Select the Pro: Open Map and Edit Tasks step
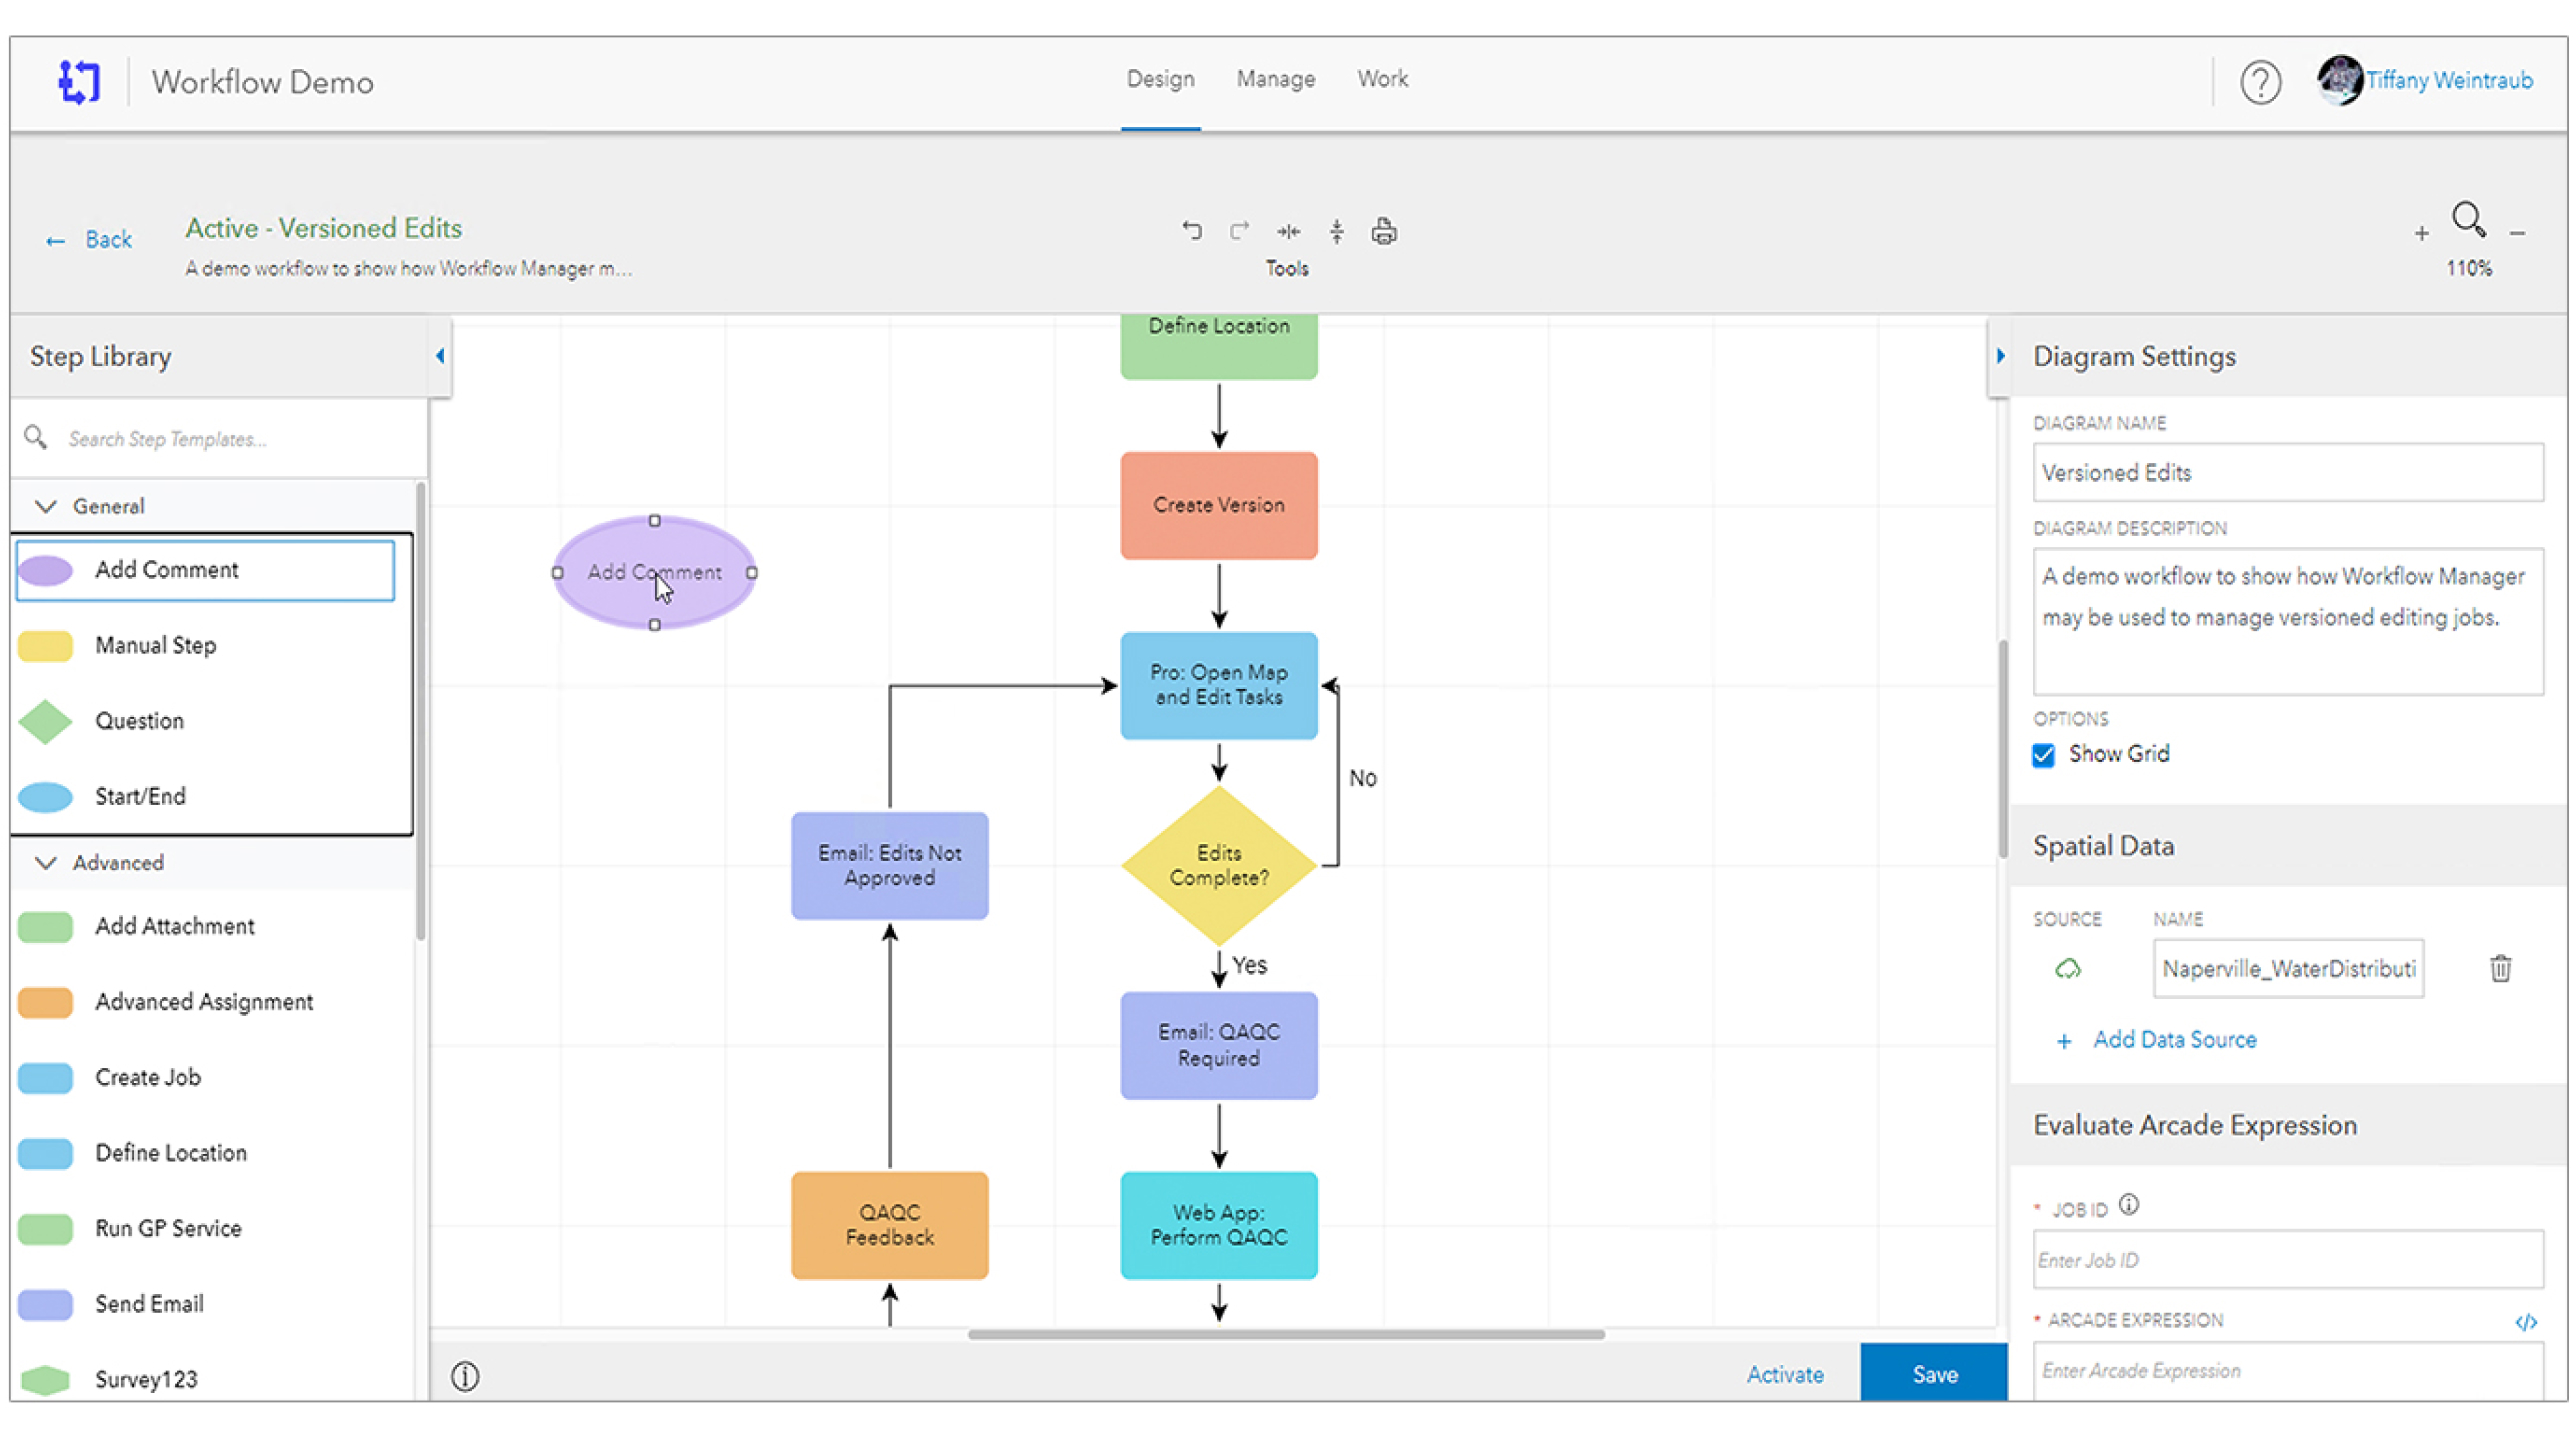Image resolution: width=2576 pixels, height=1450 pixels. pyautogui.click(x=1219, y=686)
